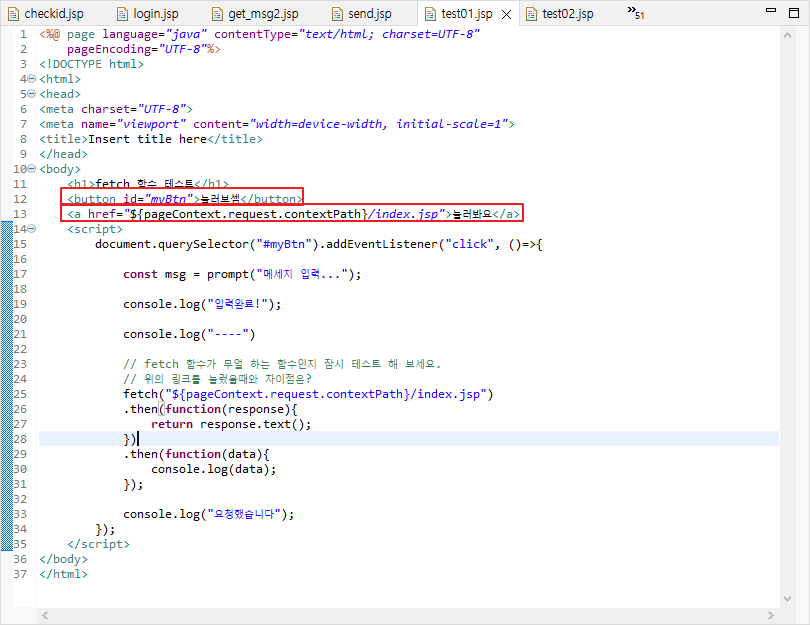This screenshot has width=810, height=625.
Task: Switch to the checkid.jsp editor tab
Action: coord(45,14)
